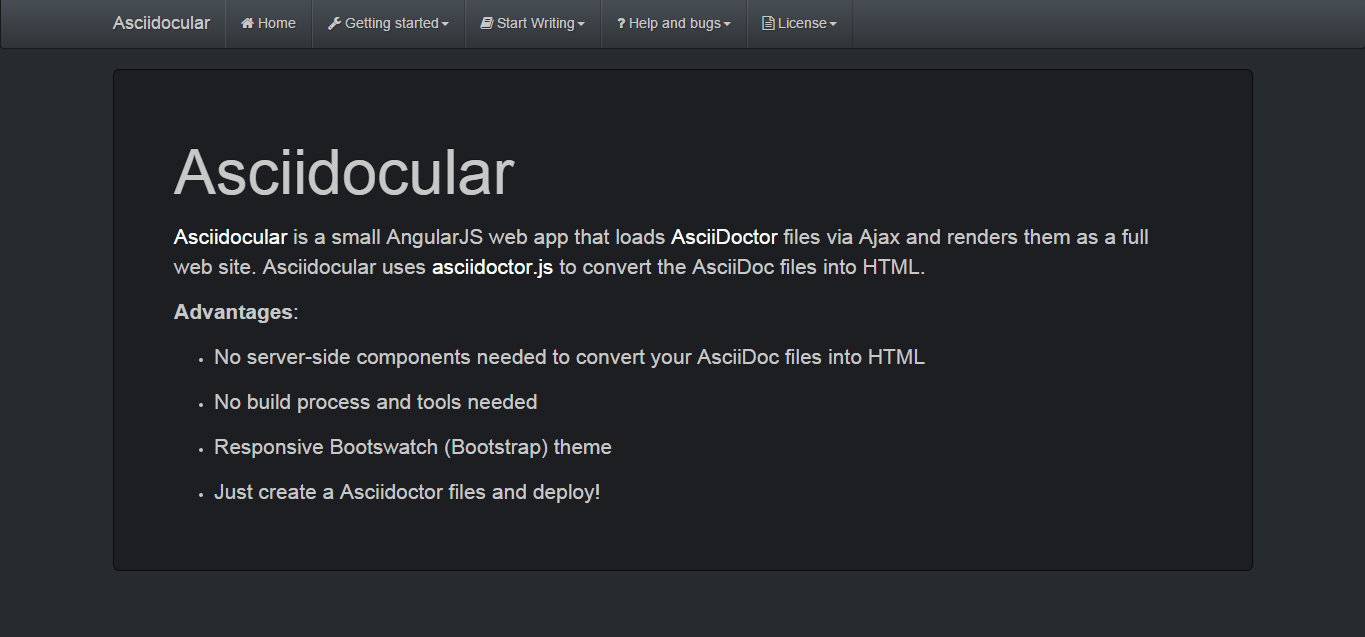The width and height of the screenshot is (1365, 637).
Task: Open the License dropdown caret
Action: pyautogui.click(x=833, y=24)
